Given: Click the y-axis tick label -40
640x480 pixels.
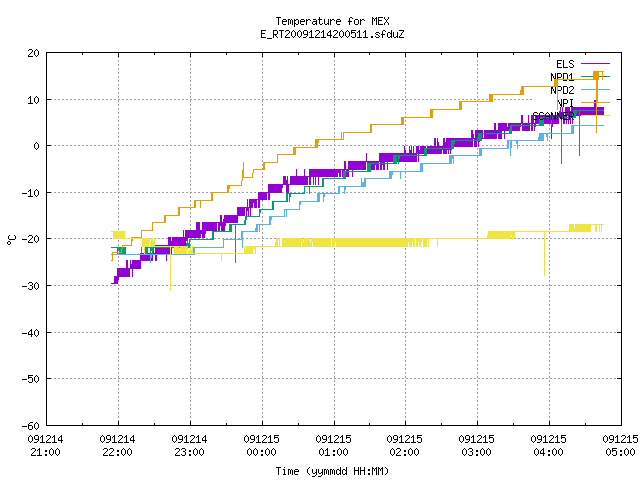Looking at the screenshot, I should click(x=31, y=333).
